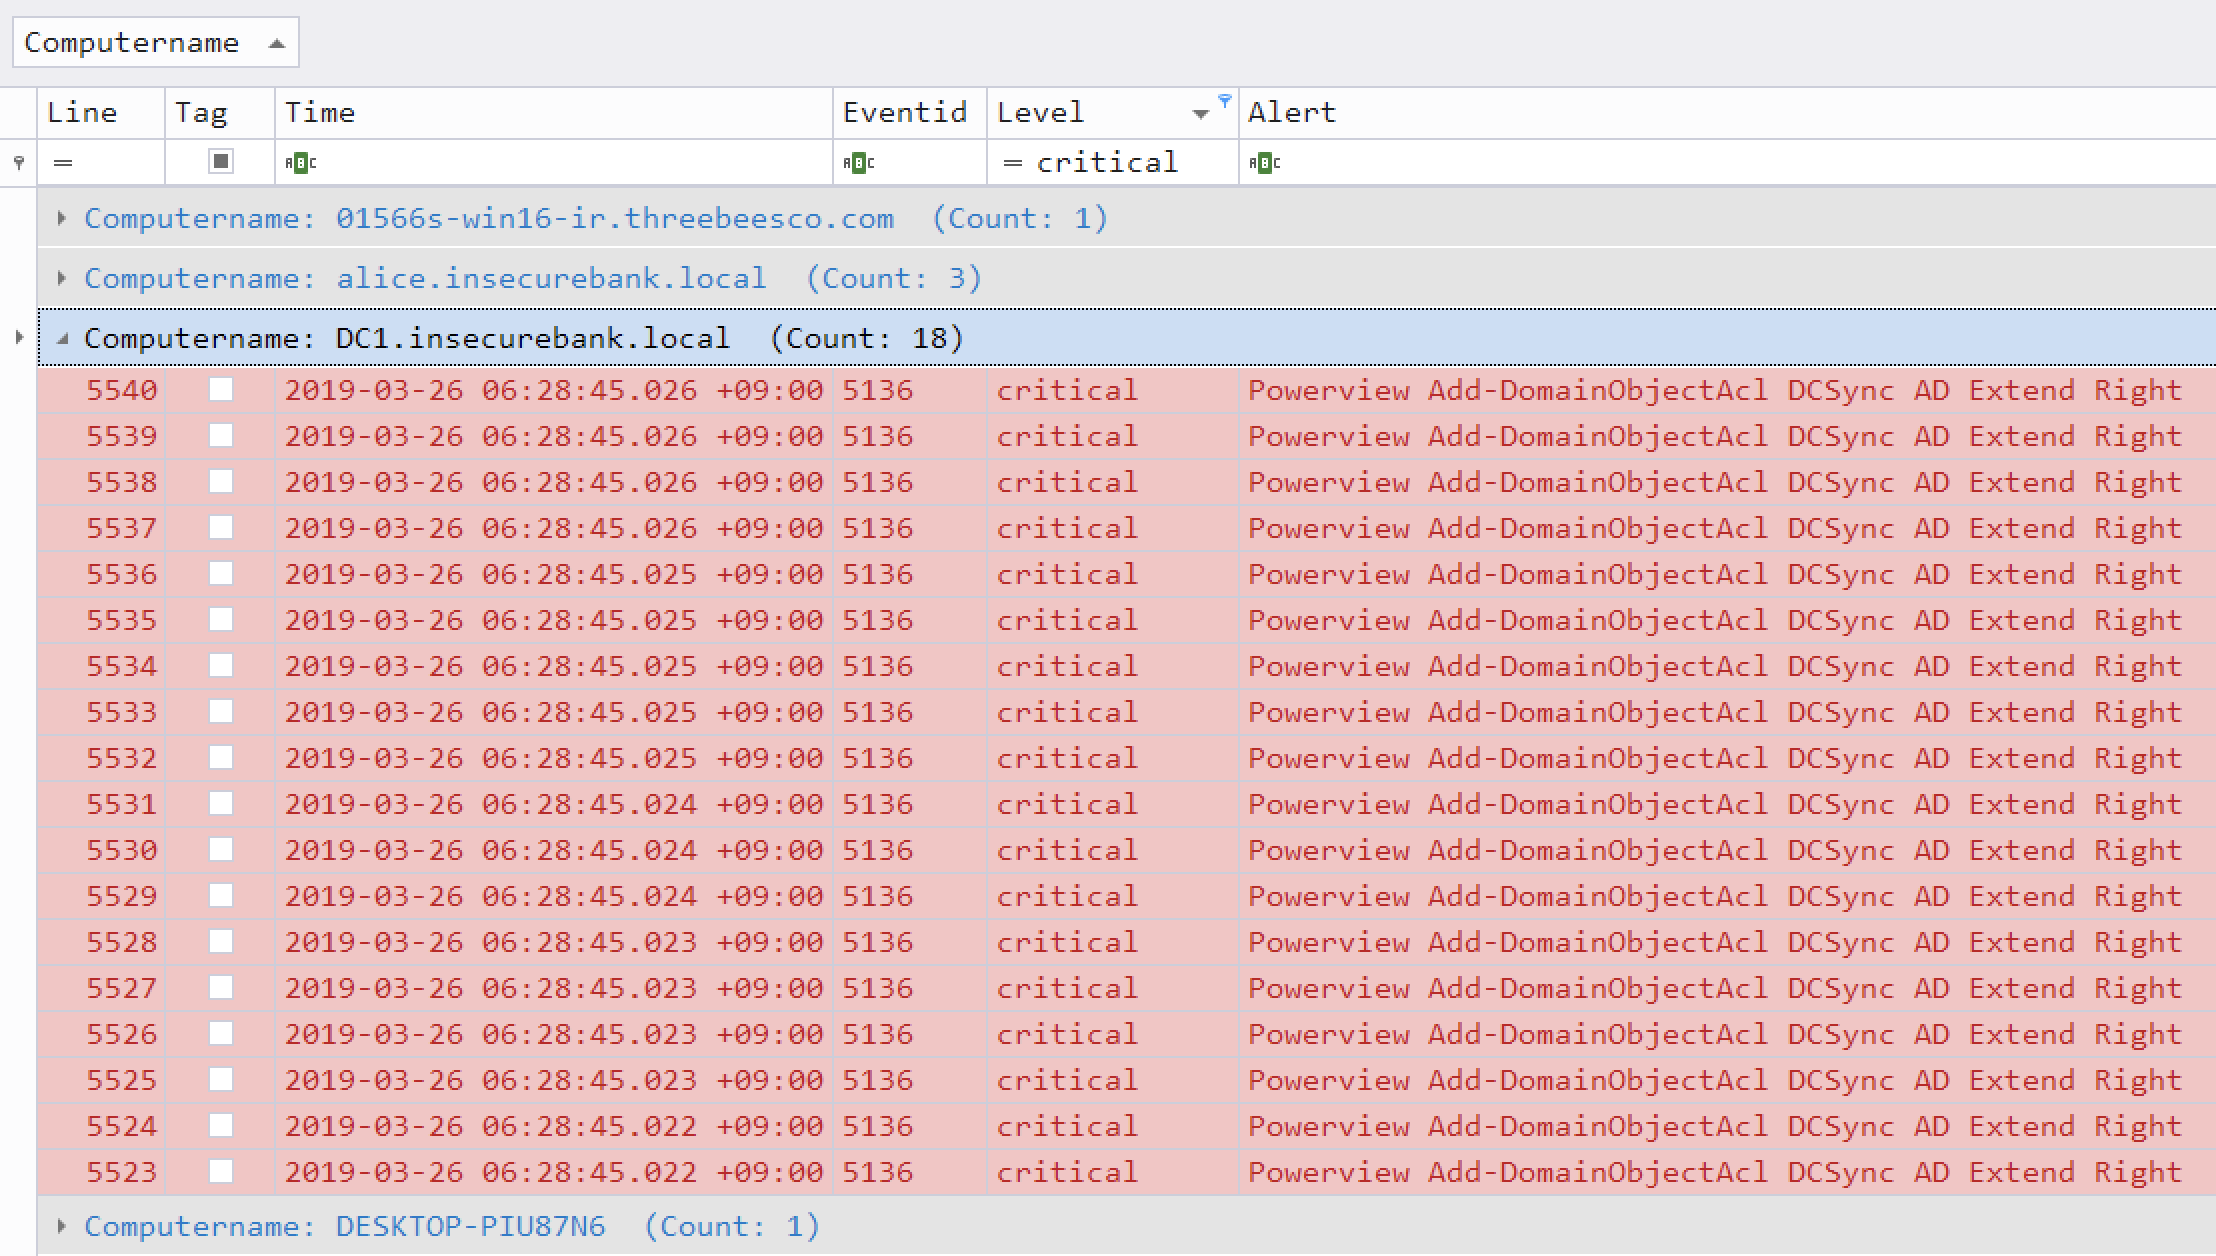Click the ascending sort arrow on Computername group box
Image resolution: width=2216 pixels, height=1256 pixels.
click(x=273, y=42)
